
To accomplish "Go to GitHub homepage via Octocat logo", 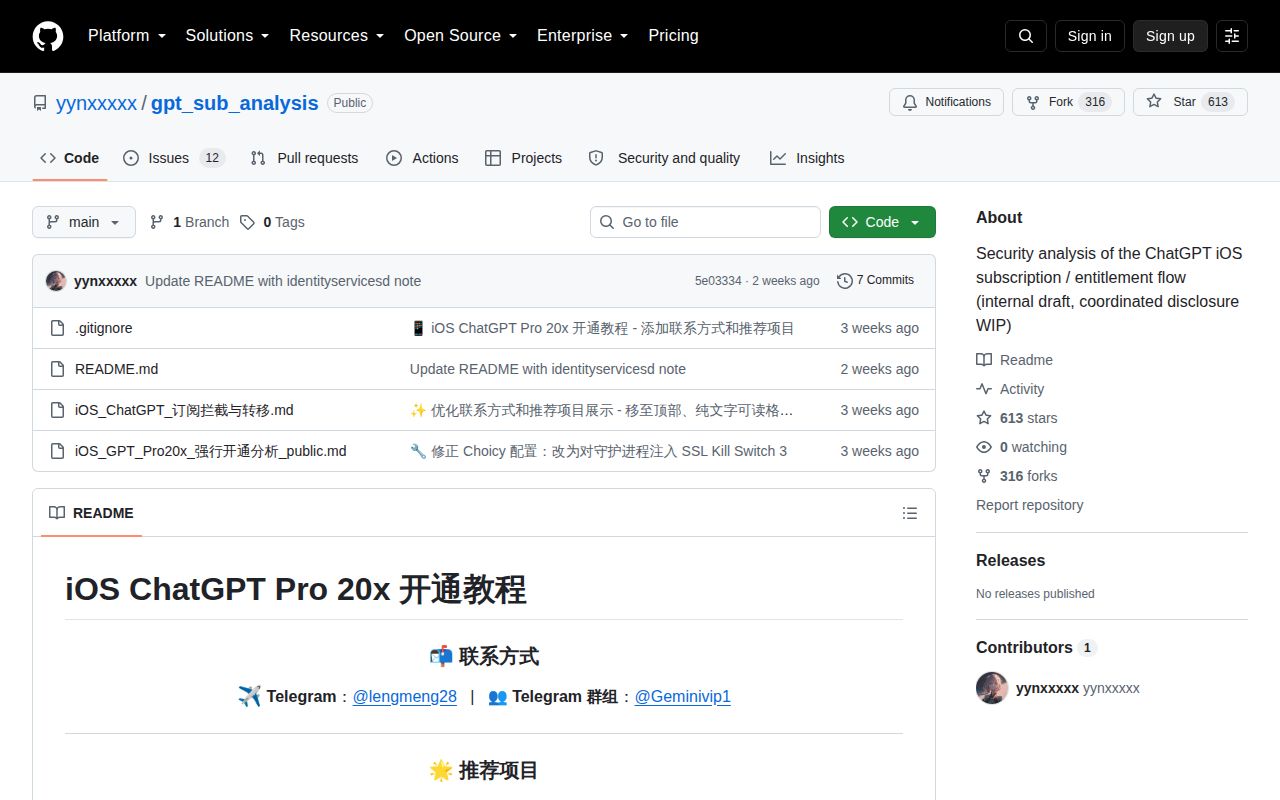I will click(48, 36).
